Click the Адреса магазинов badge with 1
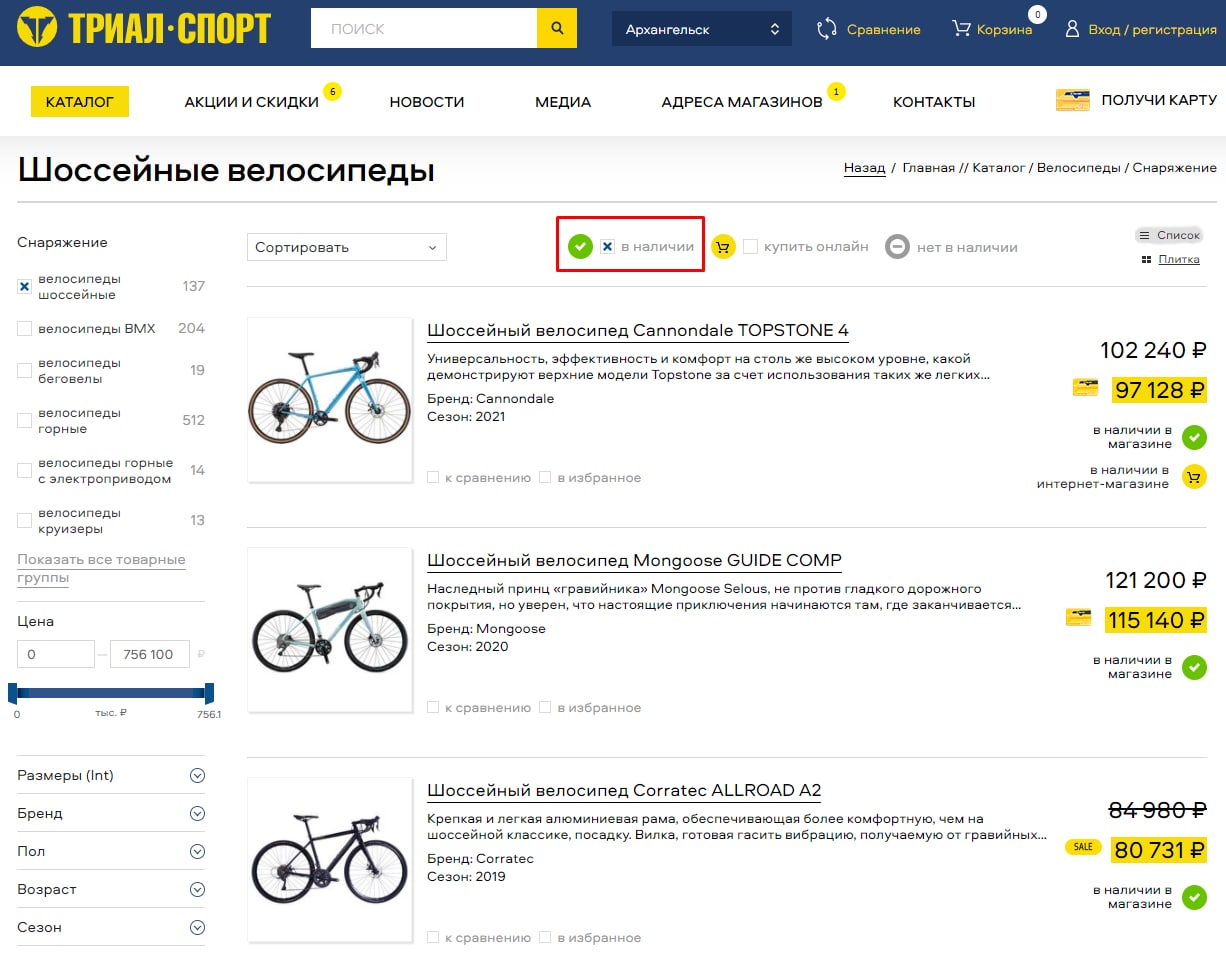 pos(836,92)
